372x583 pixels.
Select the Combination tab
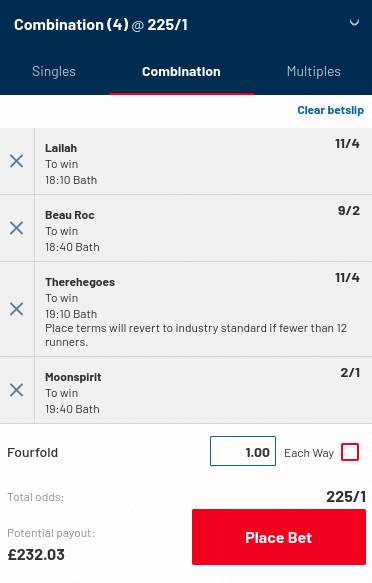coord(181,71)
